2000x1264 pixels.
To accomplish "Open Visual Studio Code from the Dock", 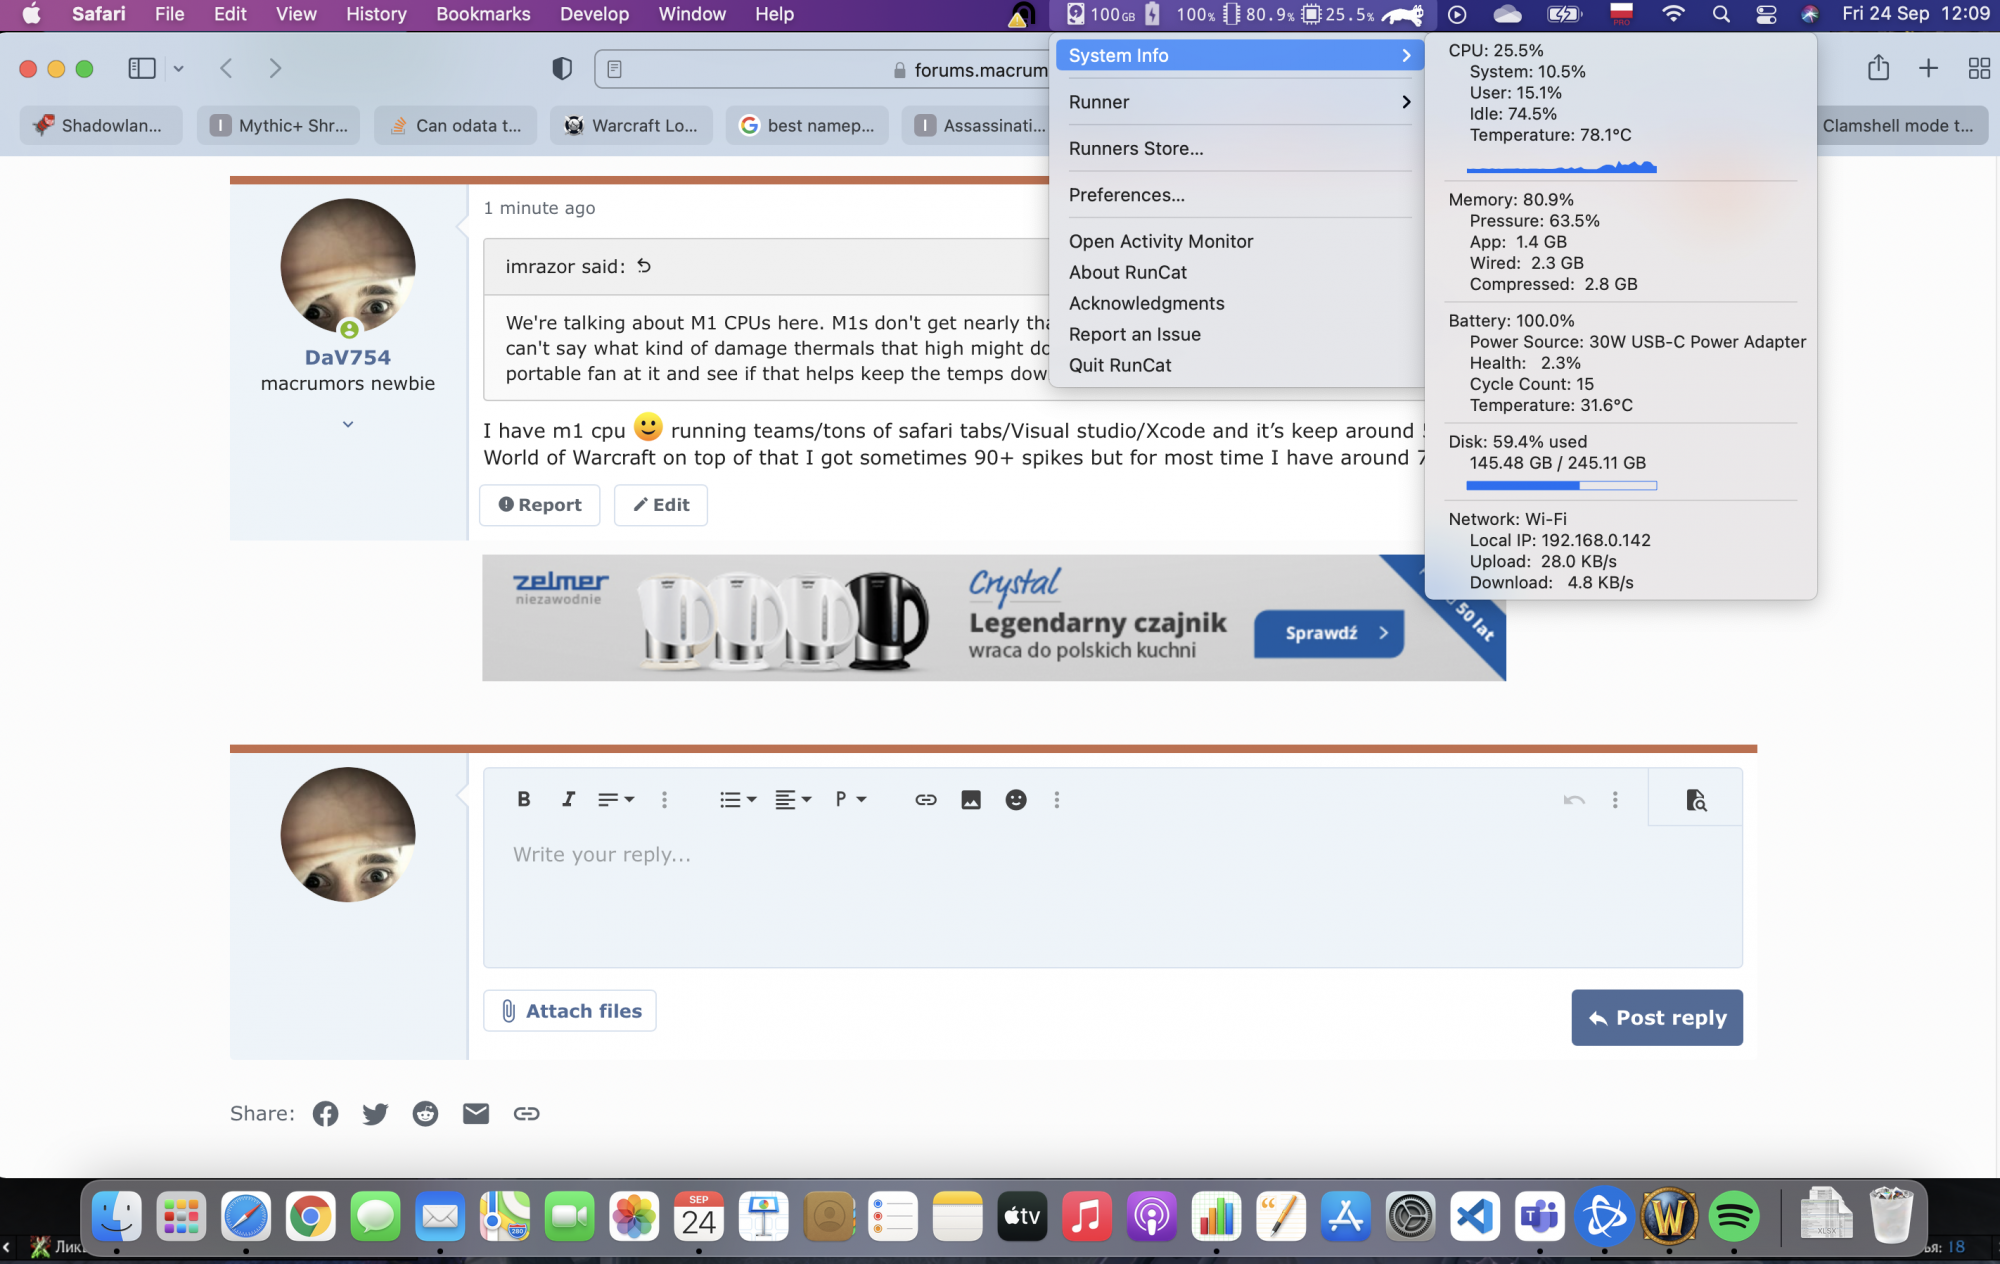I will click(x=1475, y=1216).
